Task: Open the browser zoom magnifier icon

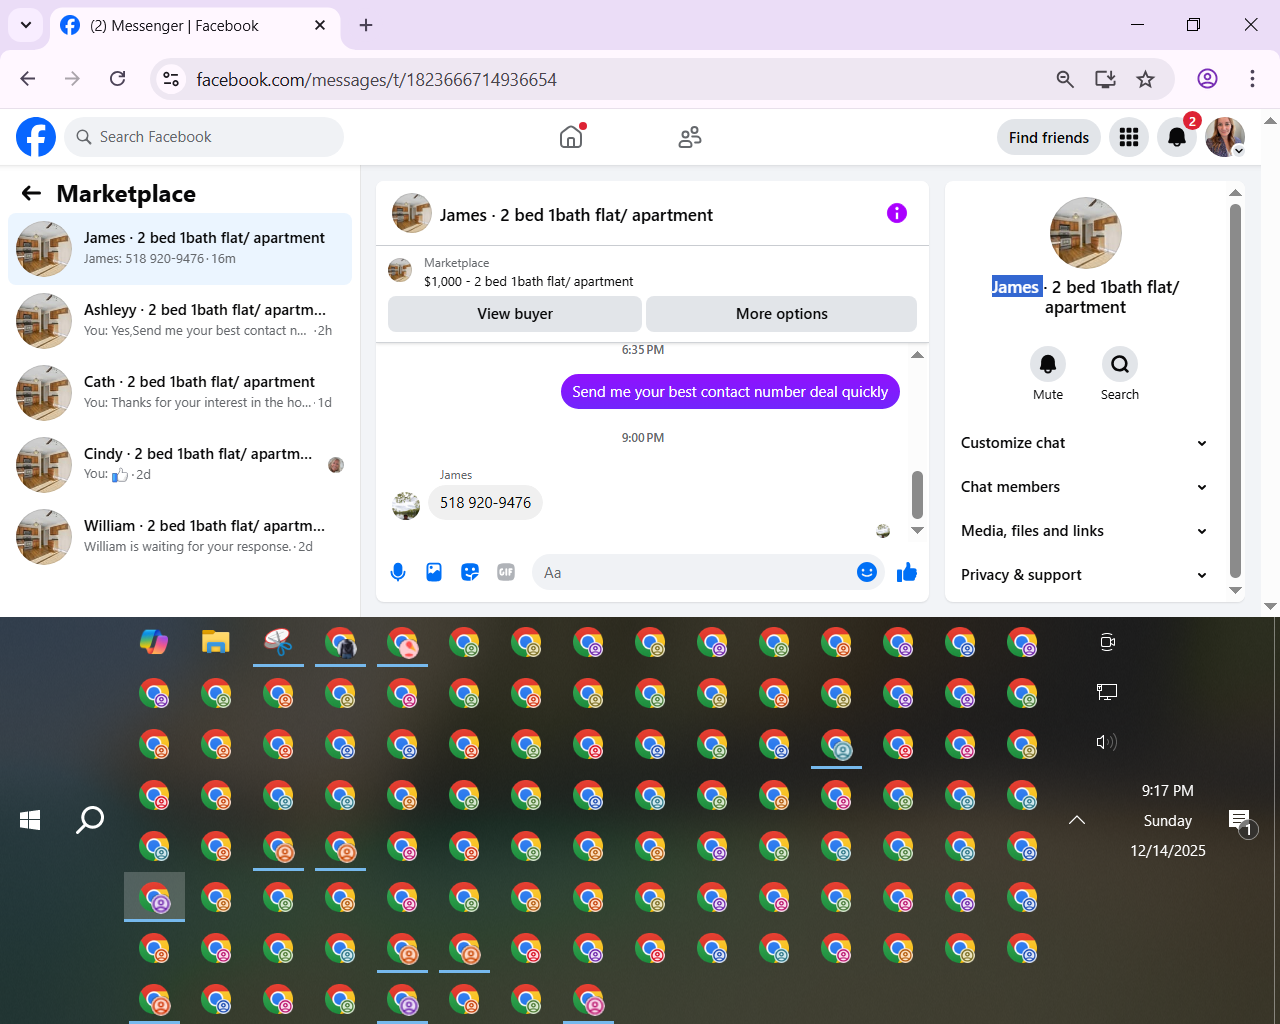Action: coord(1065,79)
